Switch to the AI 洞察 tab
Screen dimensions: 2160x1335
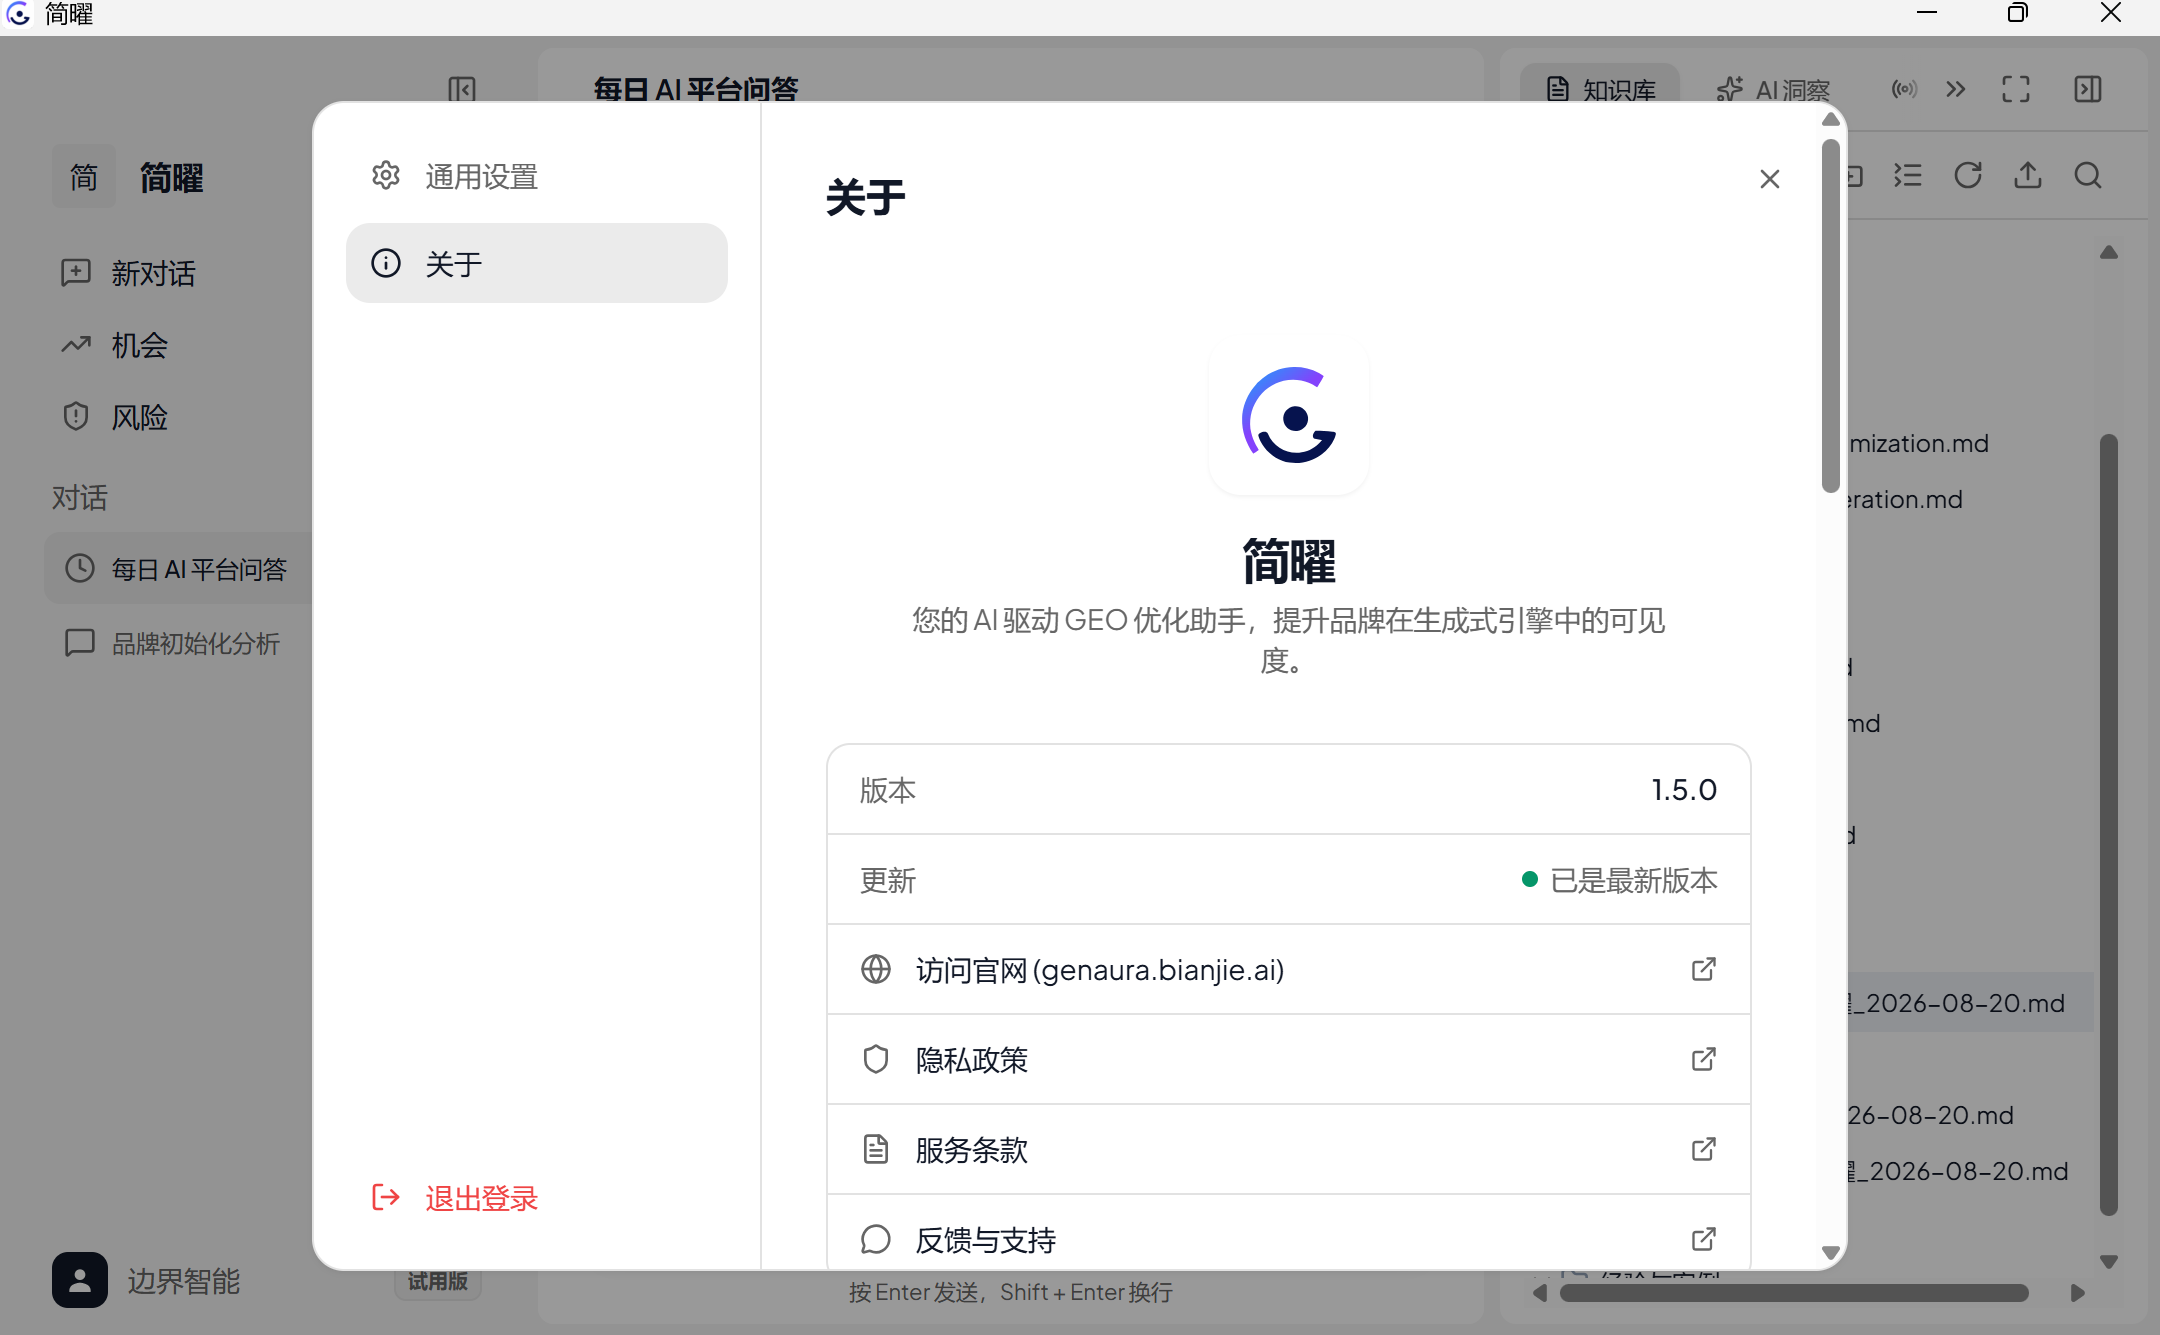(1773, 90)
